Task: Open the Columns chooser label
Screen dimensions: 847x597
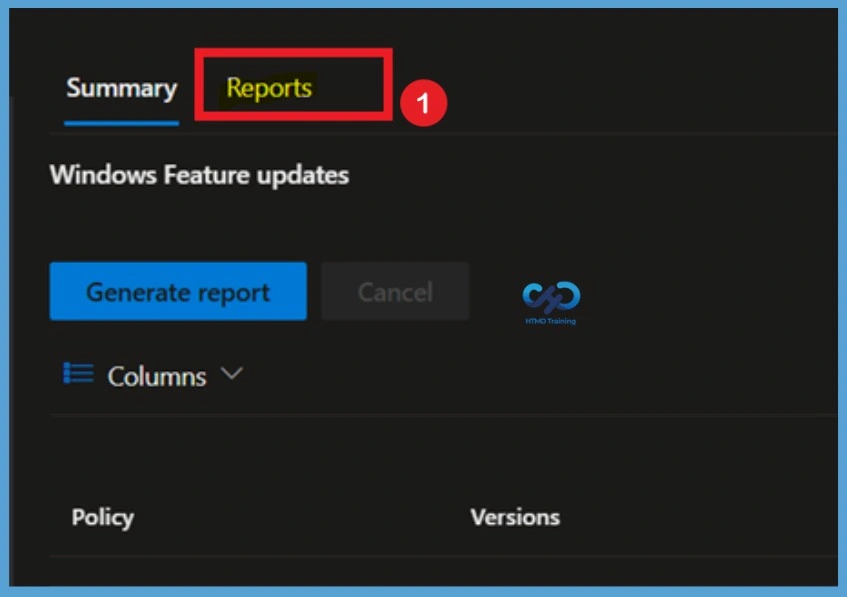Action: click(157, 376)
